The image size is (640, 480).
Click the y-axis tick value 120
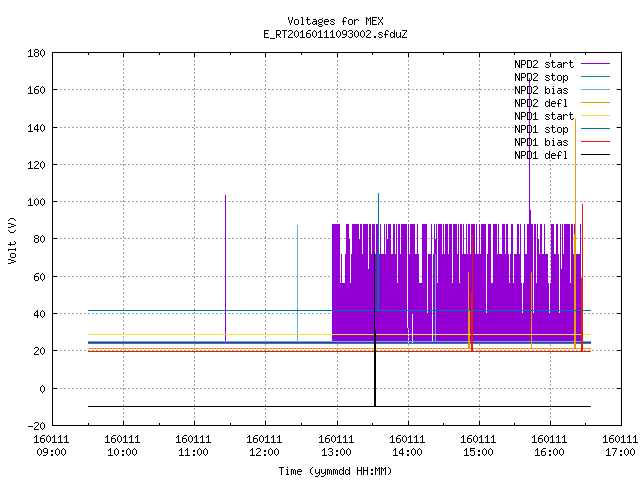36,165
